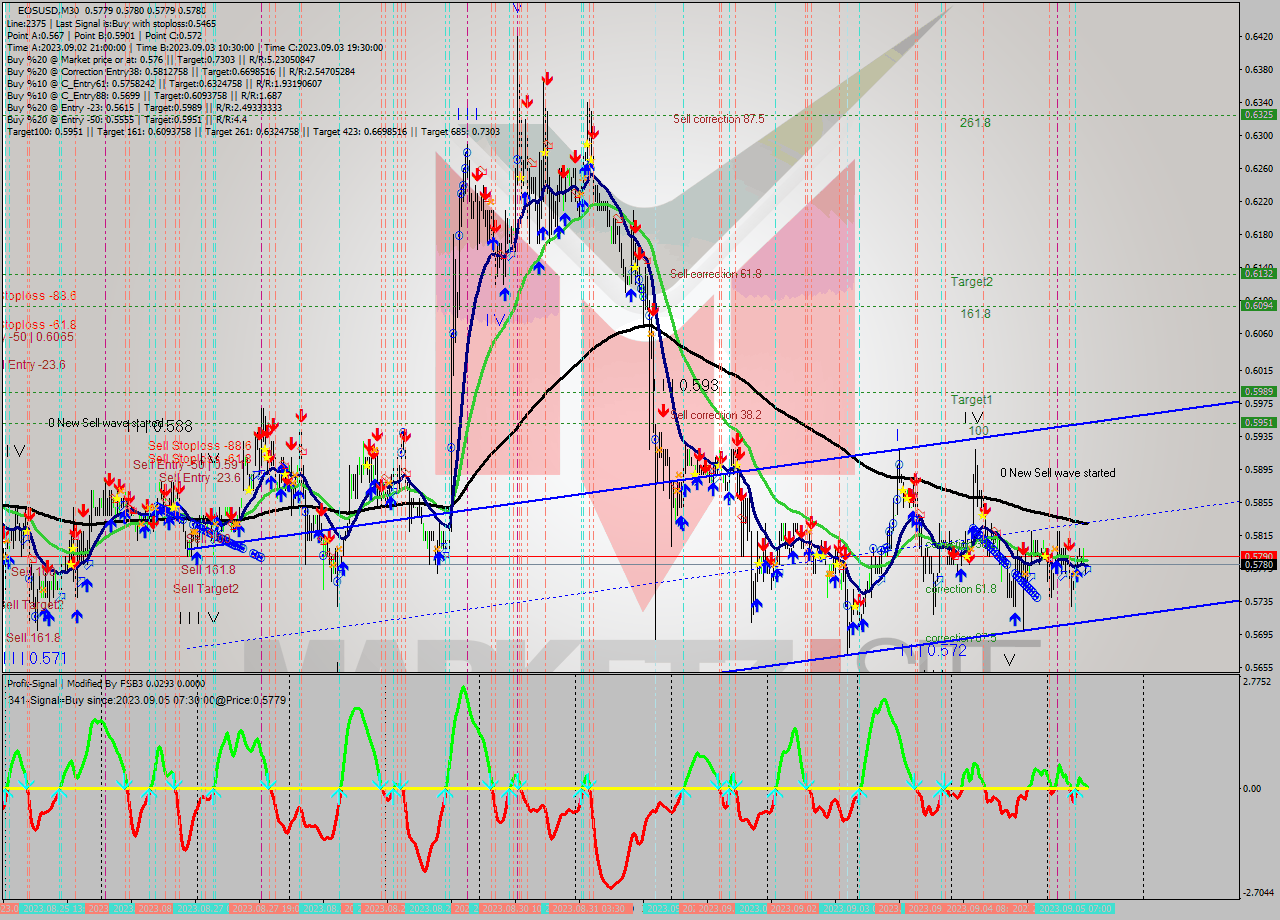Click the '2023.09.05 07:00' time axis label
This screenshot has height=920, width=1280.
point(1077,908)
